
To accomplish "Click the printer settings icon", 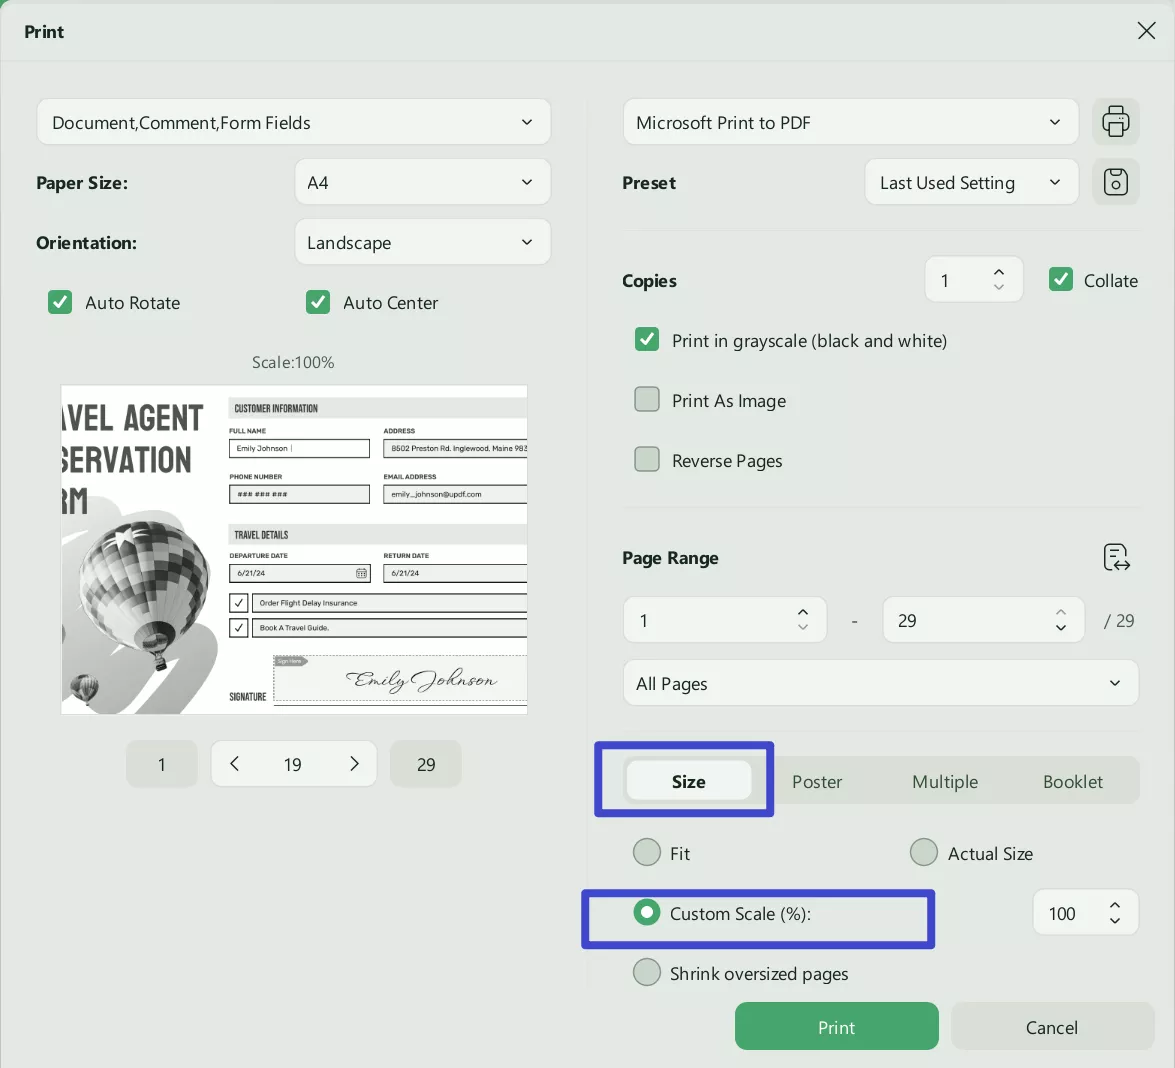I will click(1116, 121).
